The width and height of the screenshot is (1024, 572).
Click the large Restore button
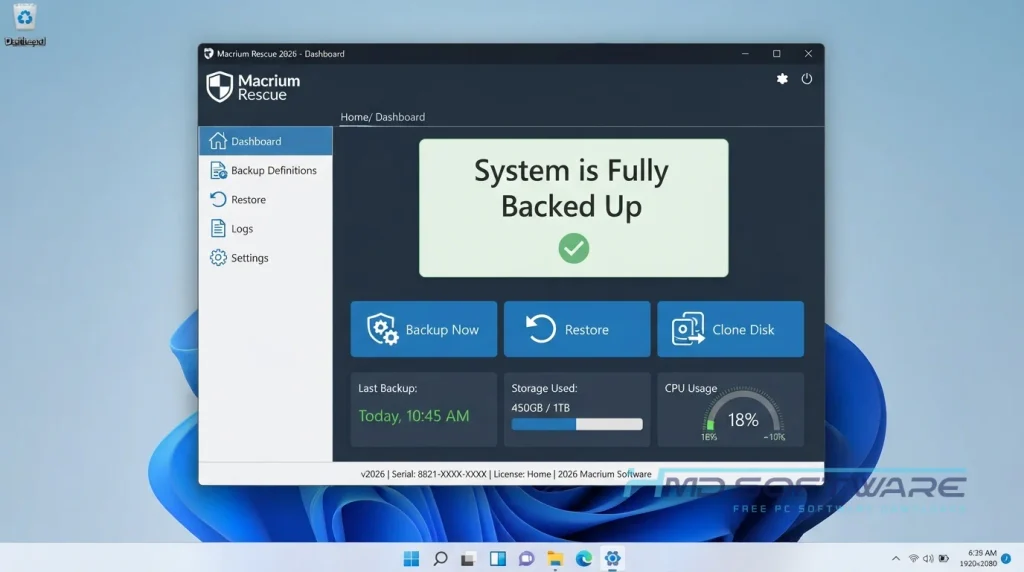(577, 329)
